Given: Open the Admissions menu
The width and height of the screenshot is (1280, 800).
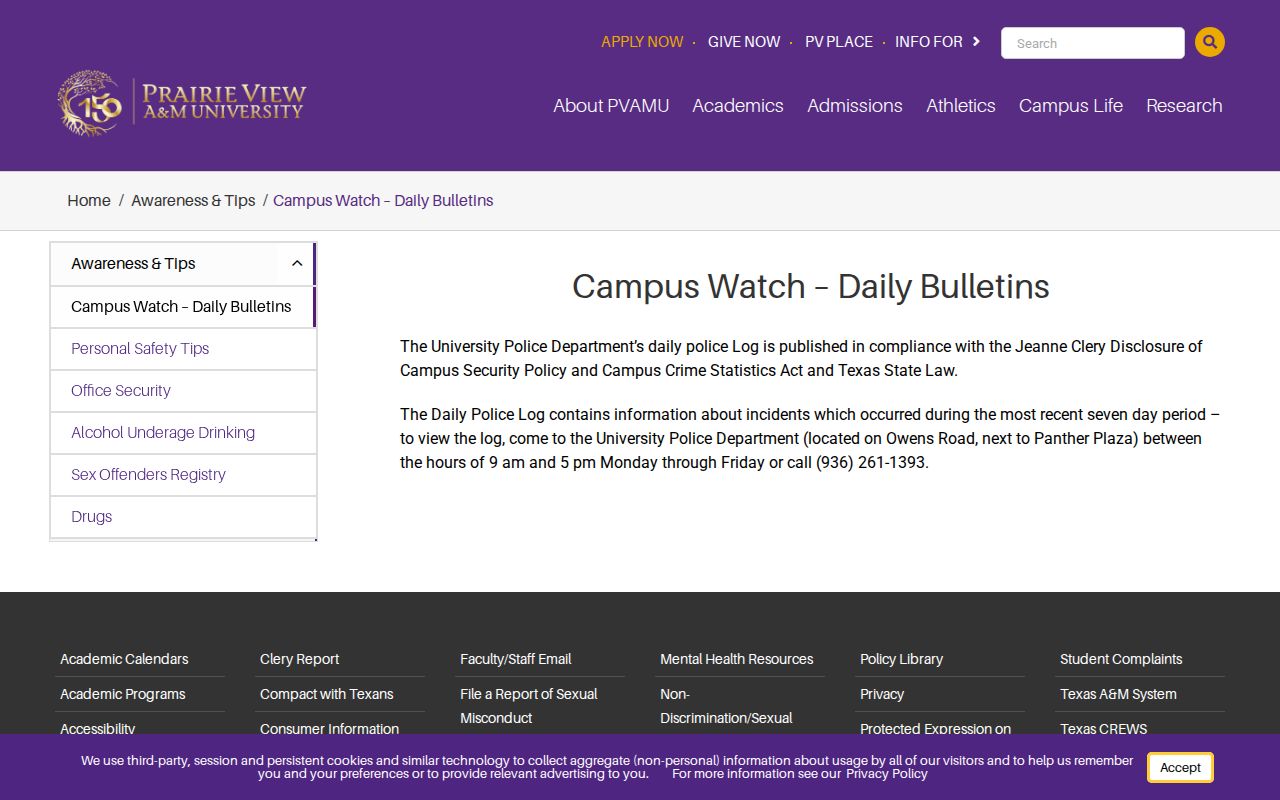Looking at the screenshot, I should click(855, 105).
